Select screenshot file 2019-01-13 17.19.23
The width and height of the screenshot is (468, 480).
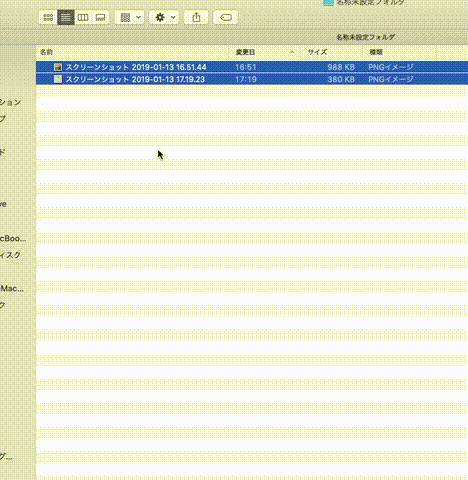point(252,79)
